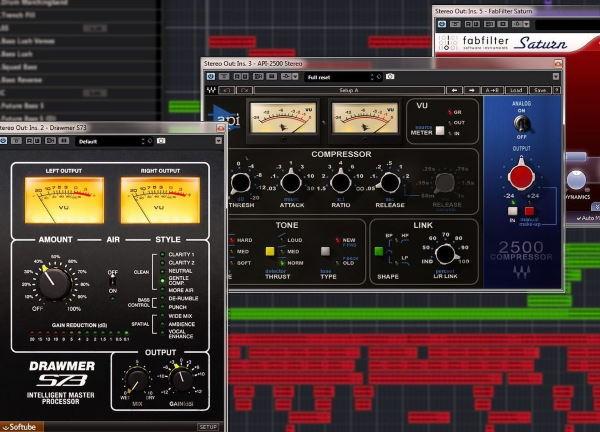Click the Setup button on Drawmer S73
This screenshot has height=432, width=600.
[x=208, y=426]
